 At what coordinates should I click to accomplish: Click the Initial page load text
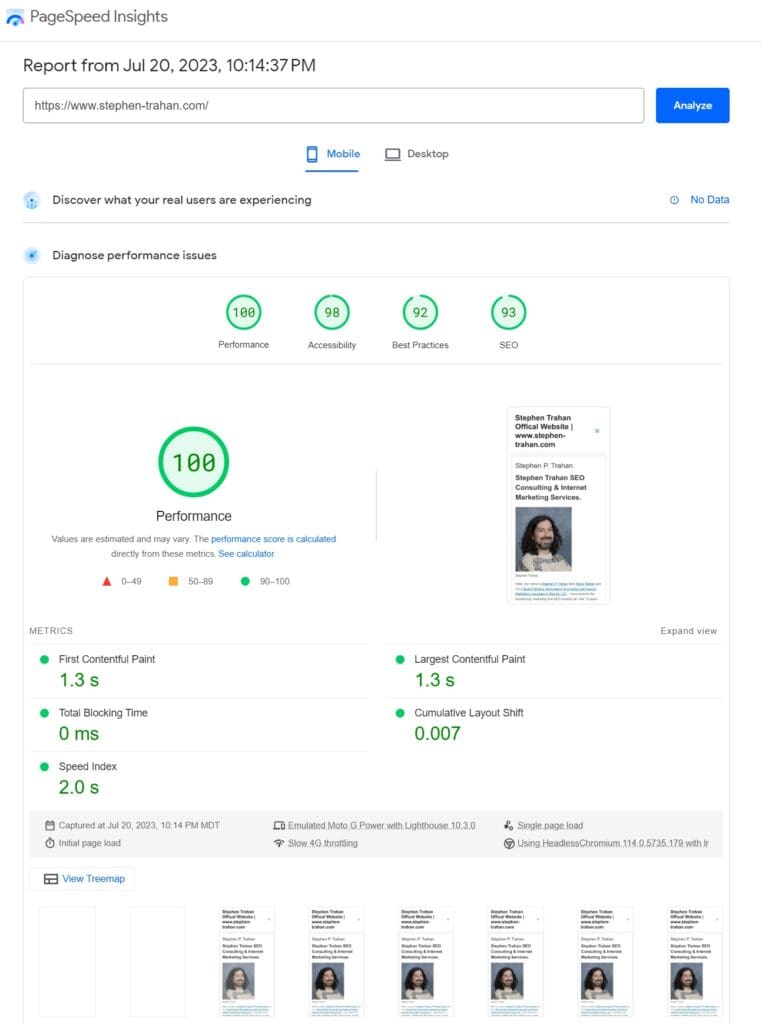[x=89, y=843]
